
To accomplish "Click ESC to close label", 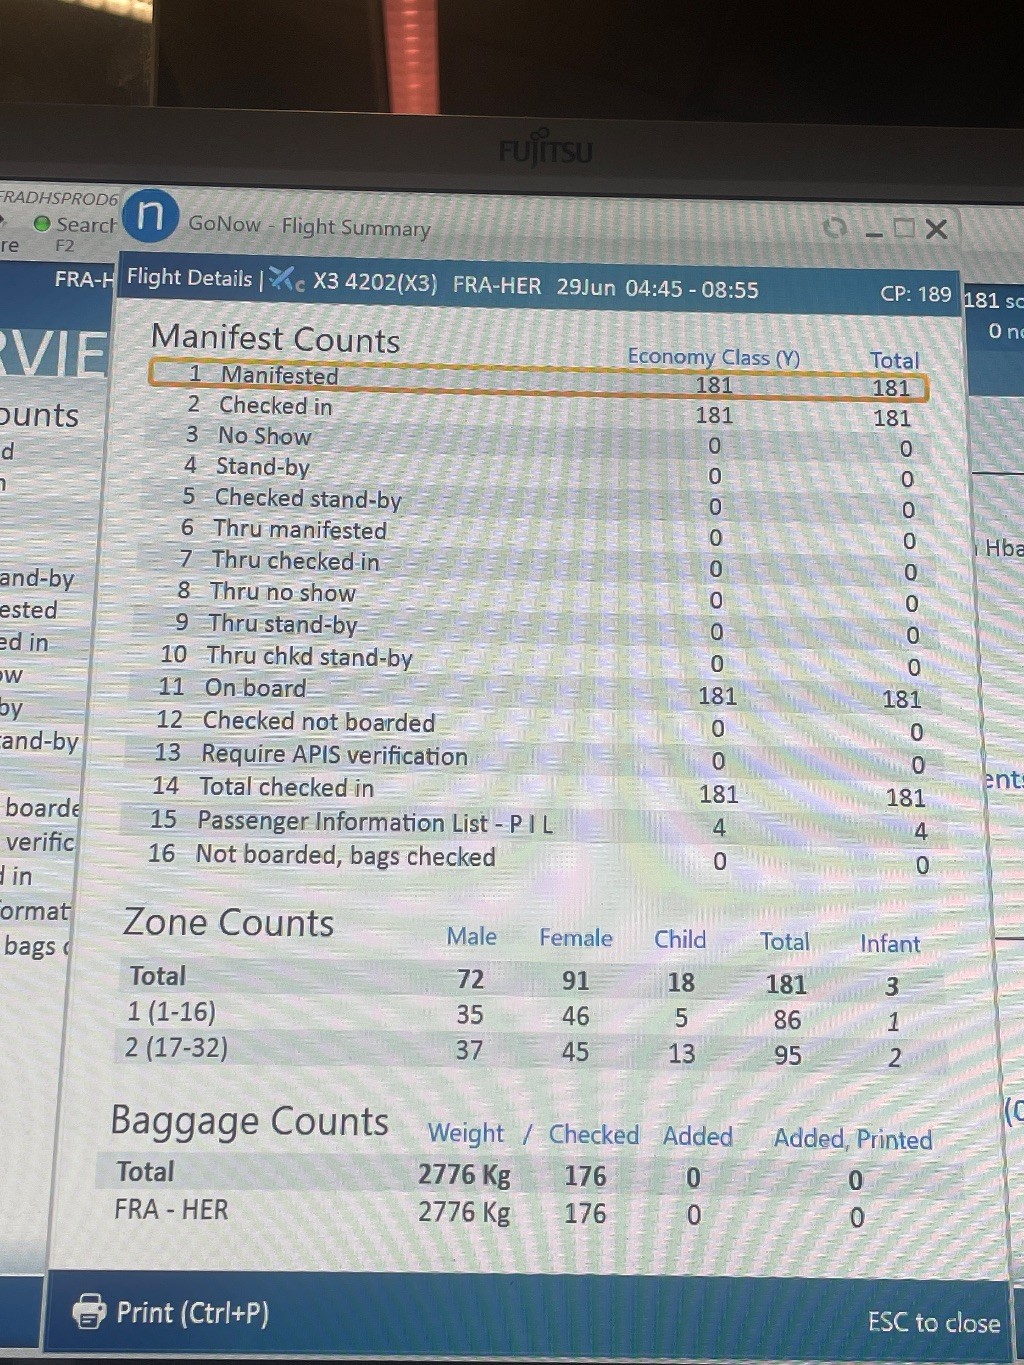I will coord(933,1322).
